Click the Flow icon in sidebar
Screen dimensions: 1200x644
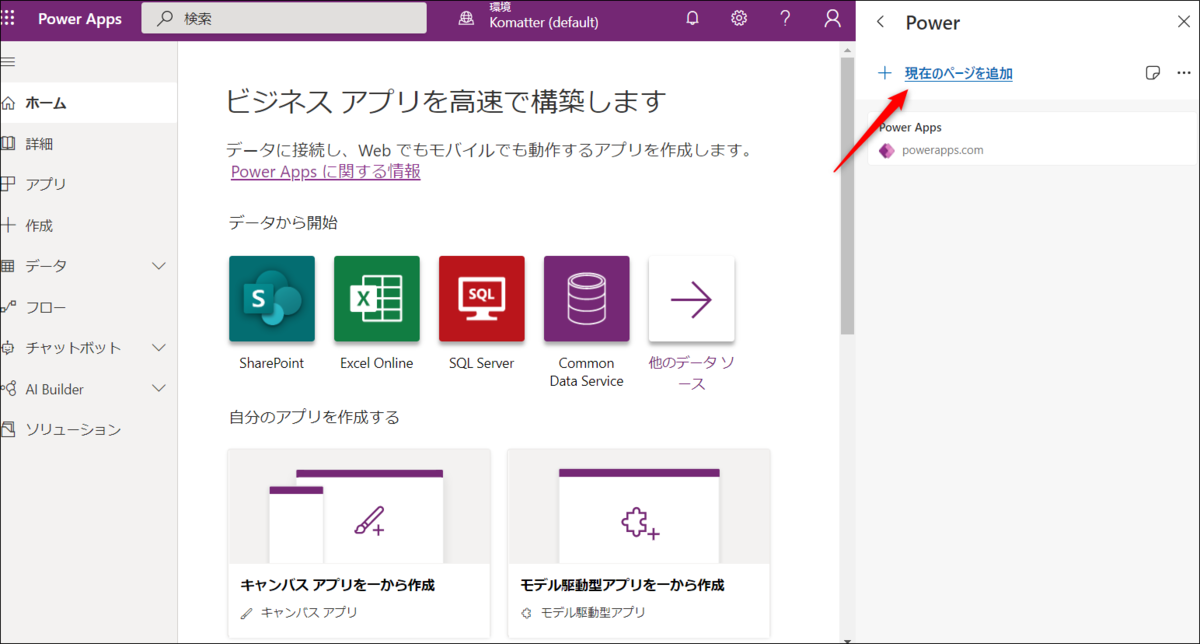click(8, 307)
